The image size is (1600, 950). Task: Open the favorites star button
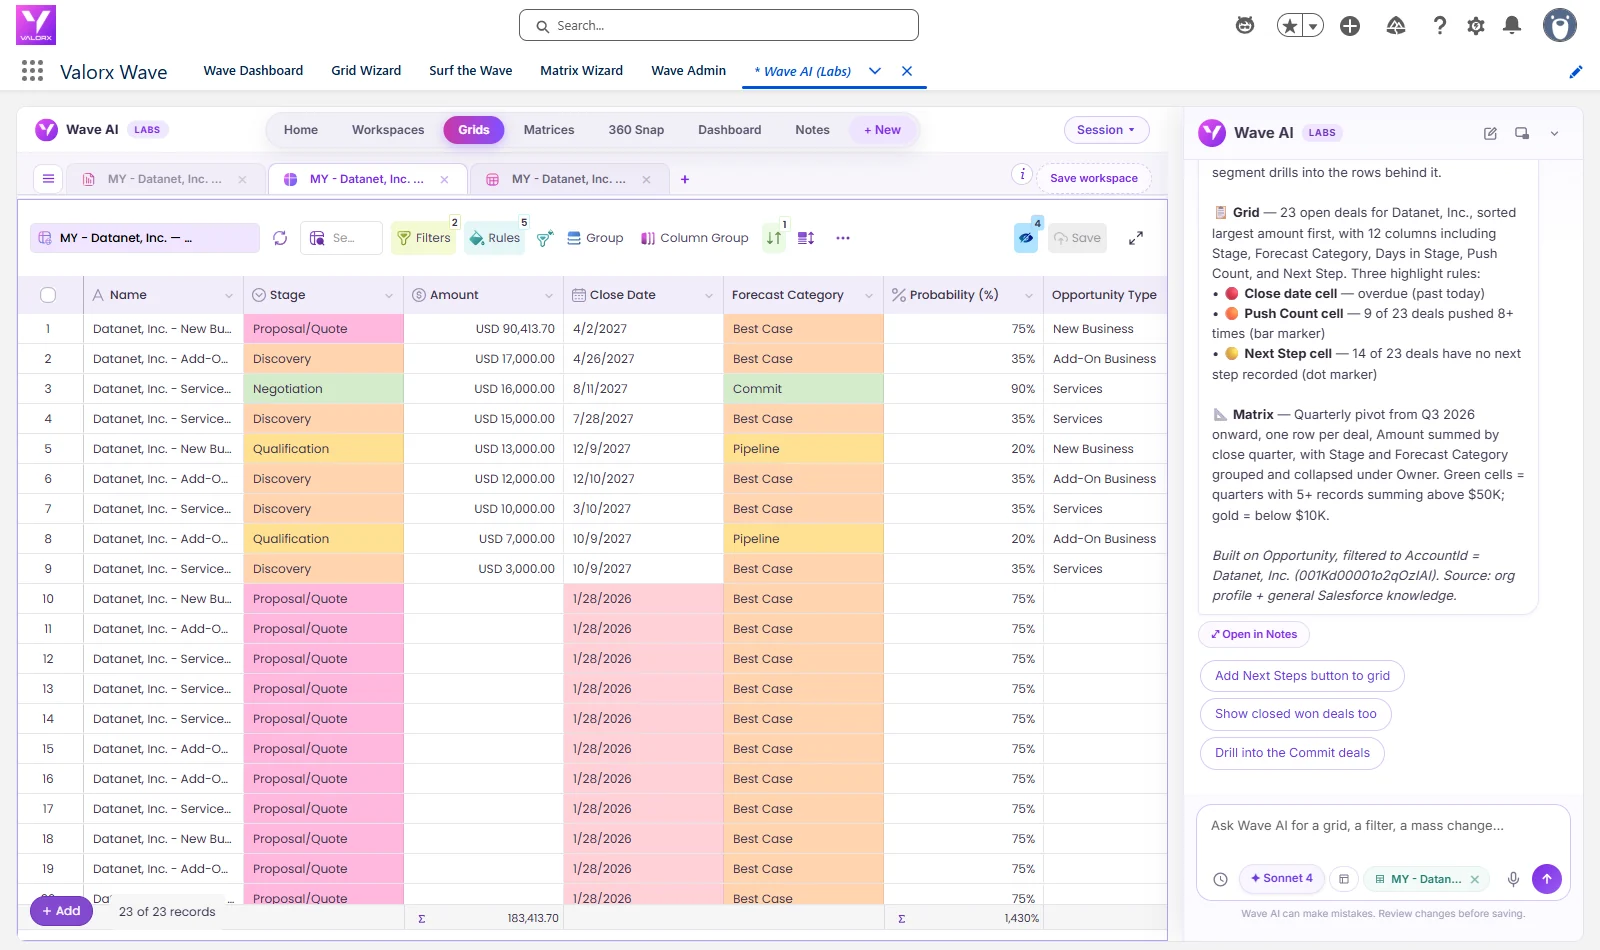pyautogui.click(x=1290, y=26)
